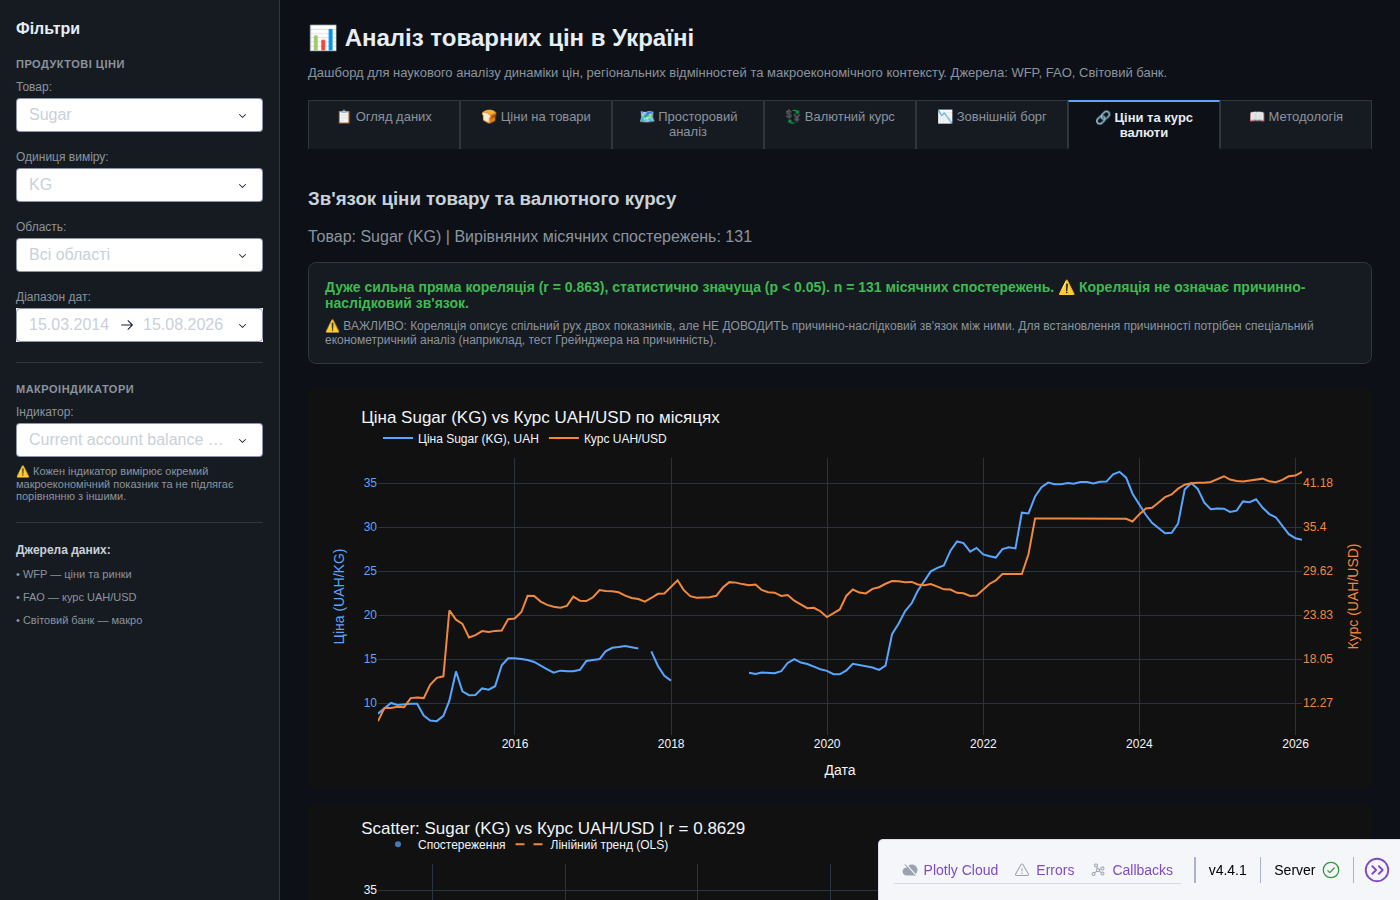Click the clipboard icon on Огляд даних tab
This screenshot has height=900, width=1400.
pos(344,117)
